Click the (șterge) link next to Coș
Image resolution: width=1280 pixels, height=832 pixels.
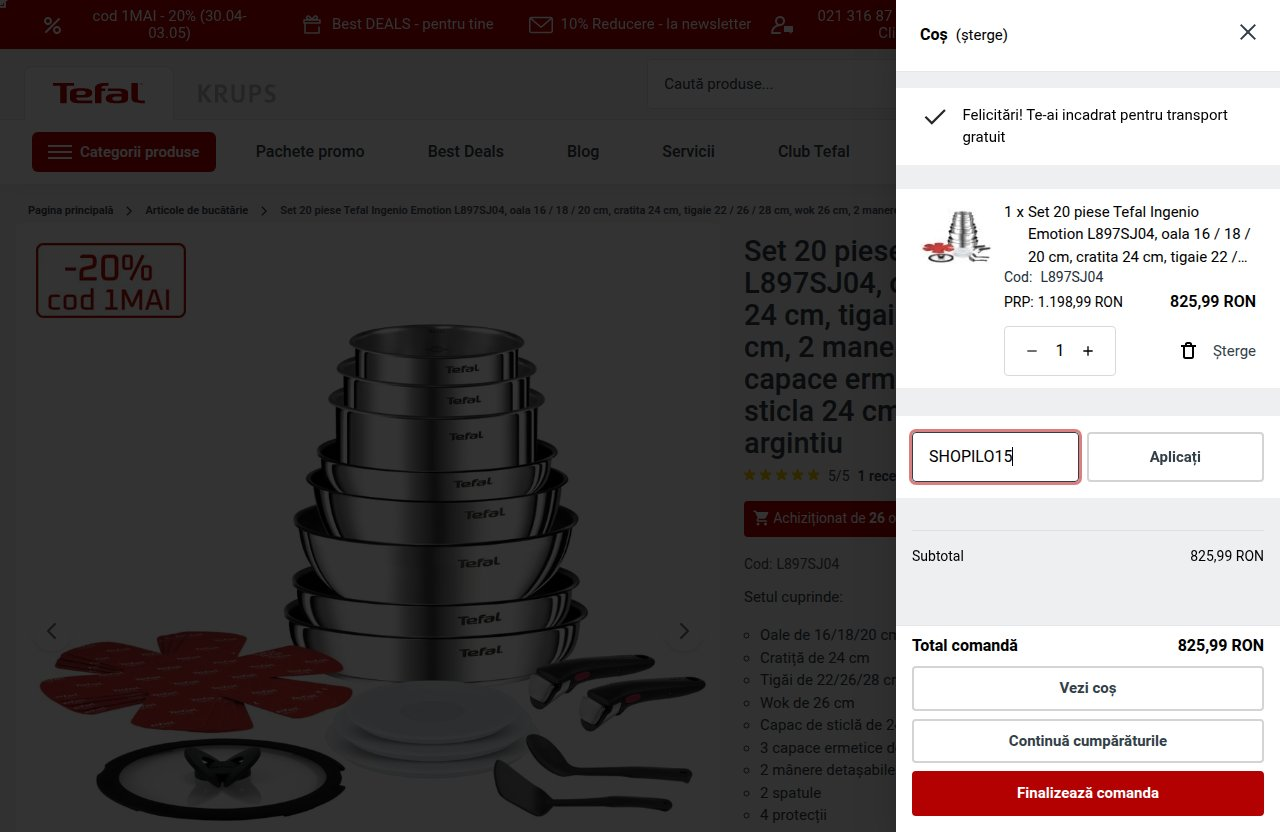pos(981,35)
